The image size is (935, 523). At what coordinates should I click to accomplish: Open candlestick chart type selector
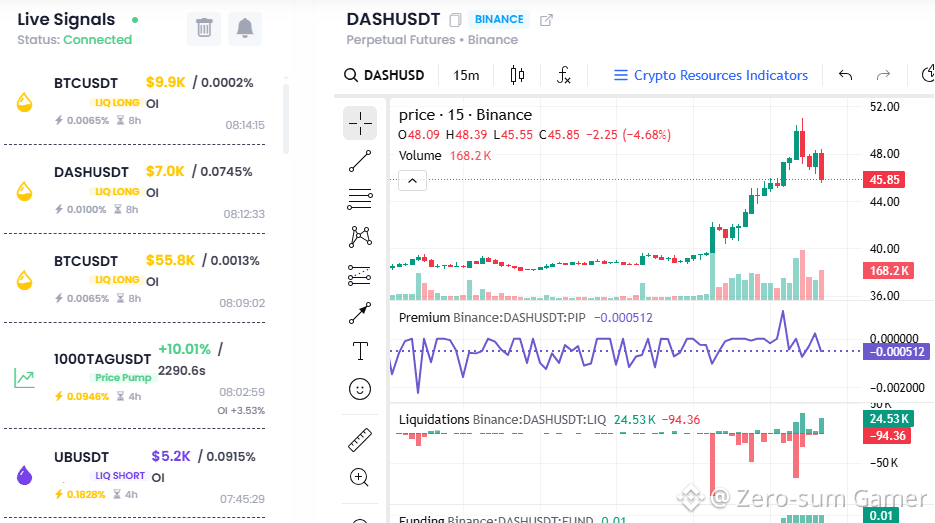[x=517, y=75]
